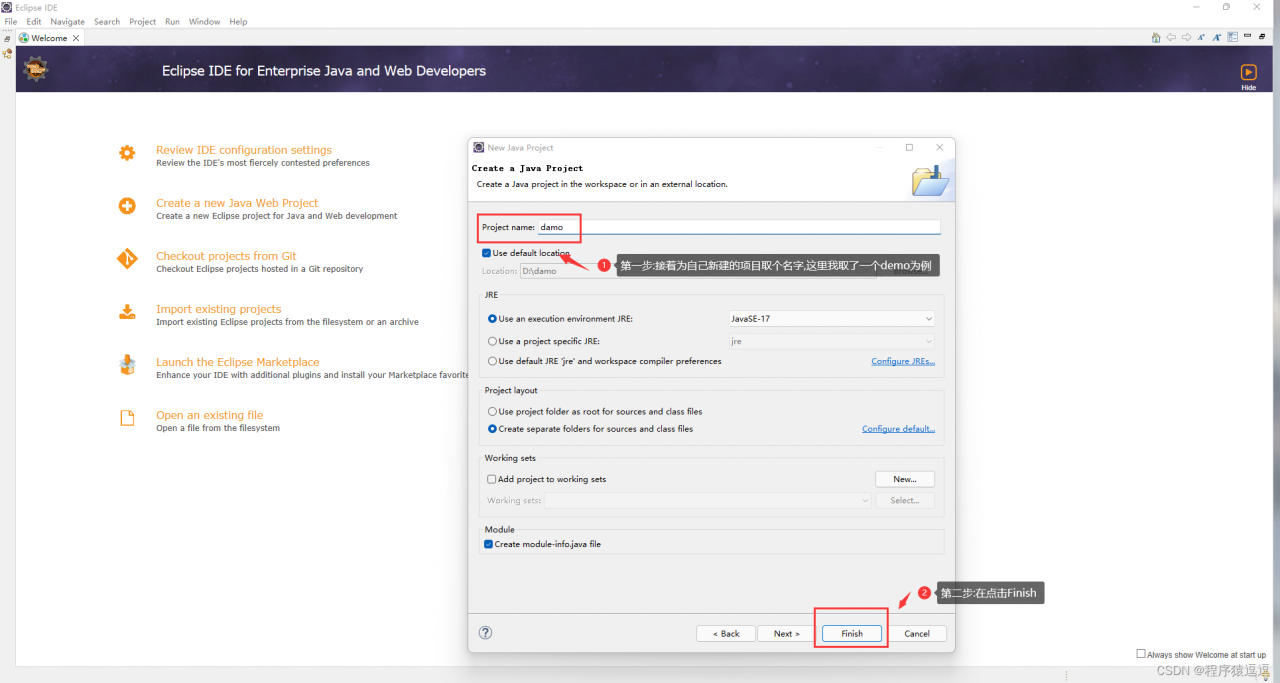Viewport: 1280px width, 683px height.
Task: Maximize the New Java Project dialog
Action: pyautogui.click(x=909, y=147)
